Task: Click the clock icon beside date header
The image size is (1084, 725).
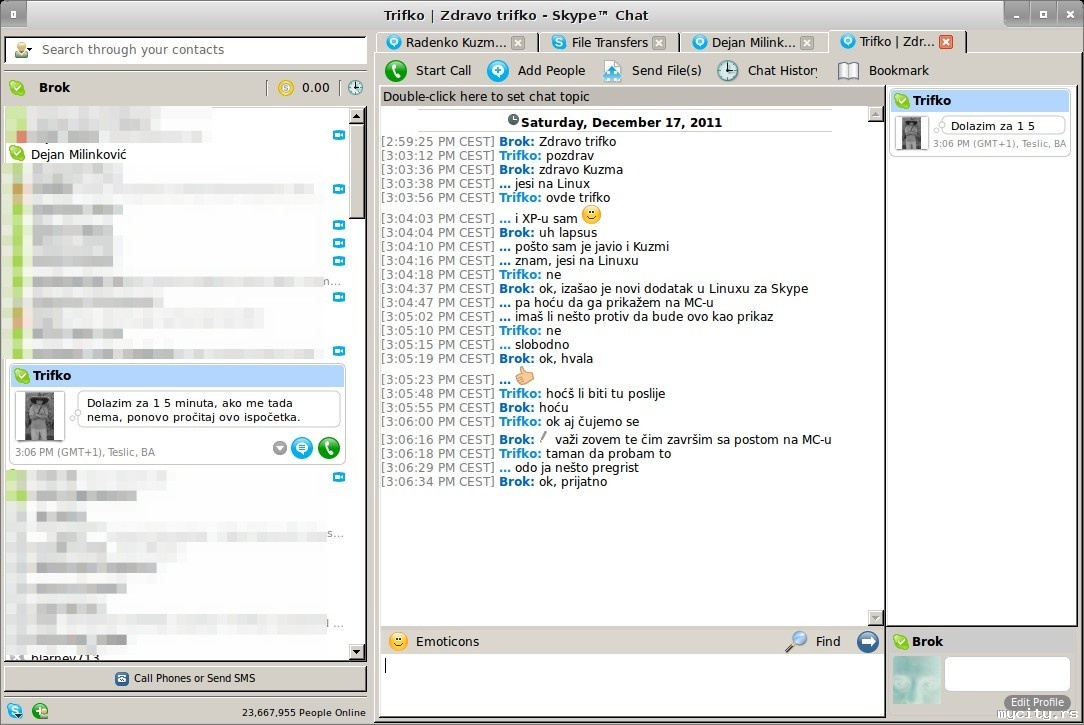Action: (513, 120)
